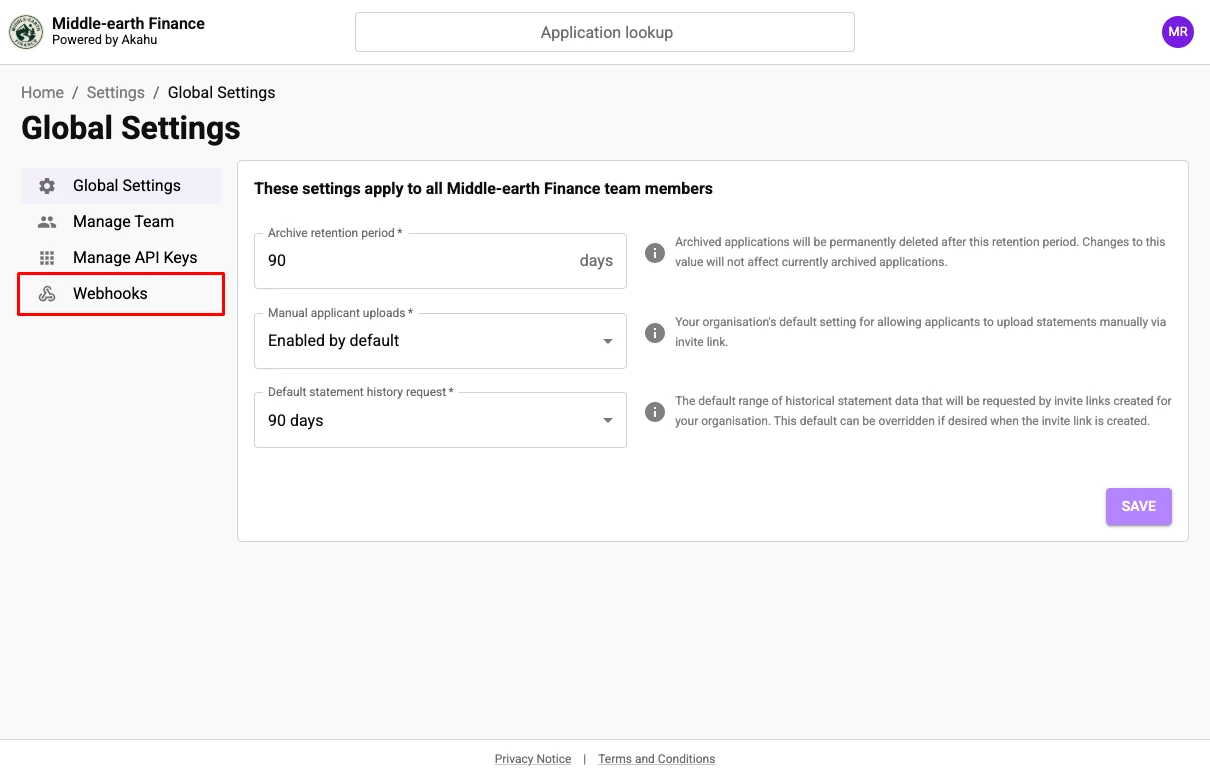Click info icon beside Archive retention period
Image resolution: width=1210 pixels, height=780 pixels.
click(x=655, y=253)
